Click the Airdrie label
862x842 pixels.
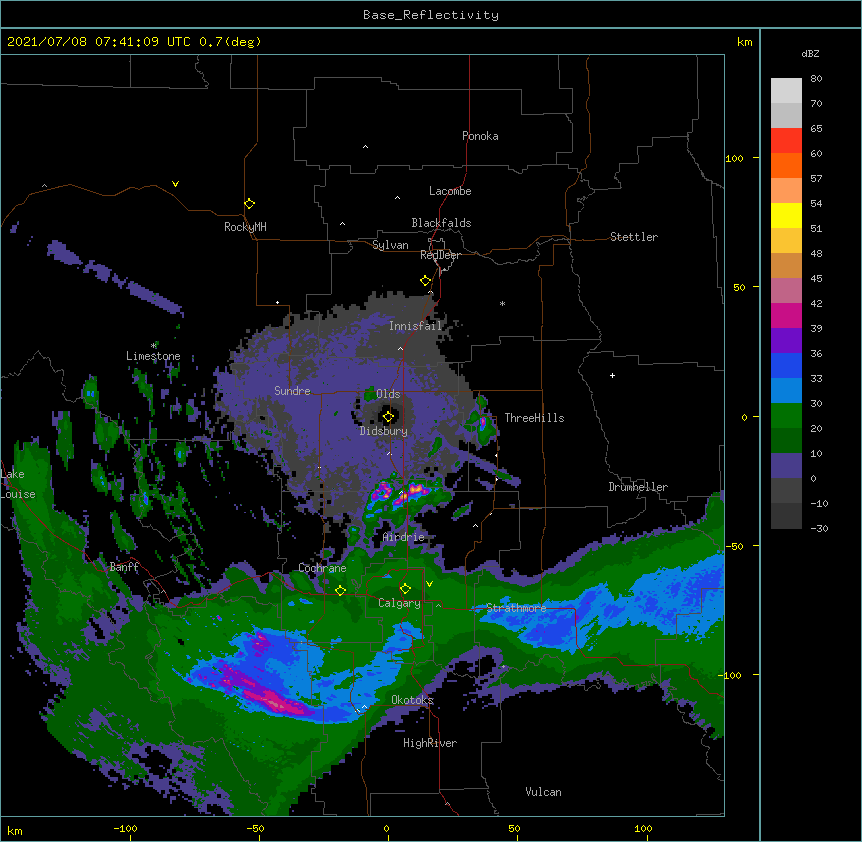[x=404, y=537]
